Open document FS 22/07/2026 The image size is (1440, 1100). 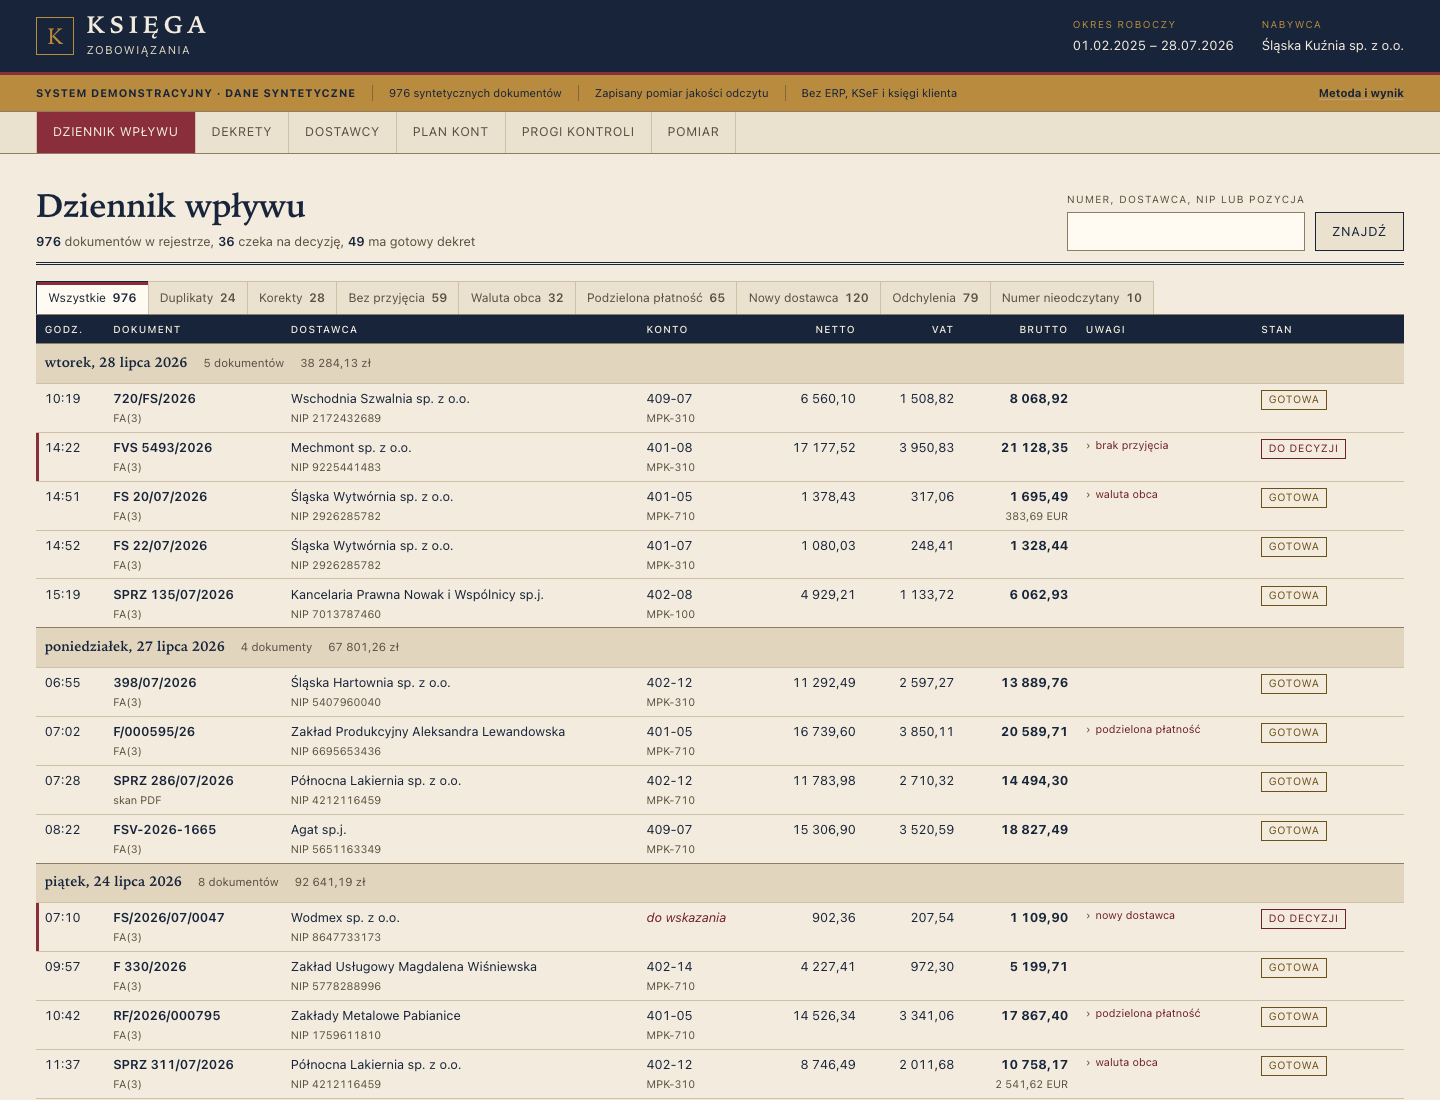tap(160, 546)
